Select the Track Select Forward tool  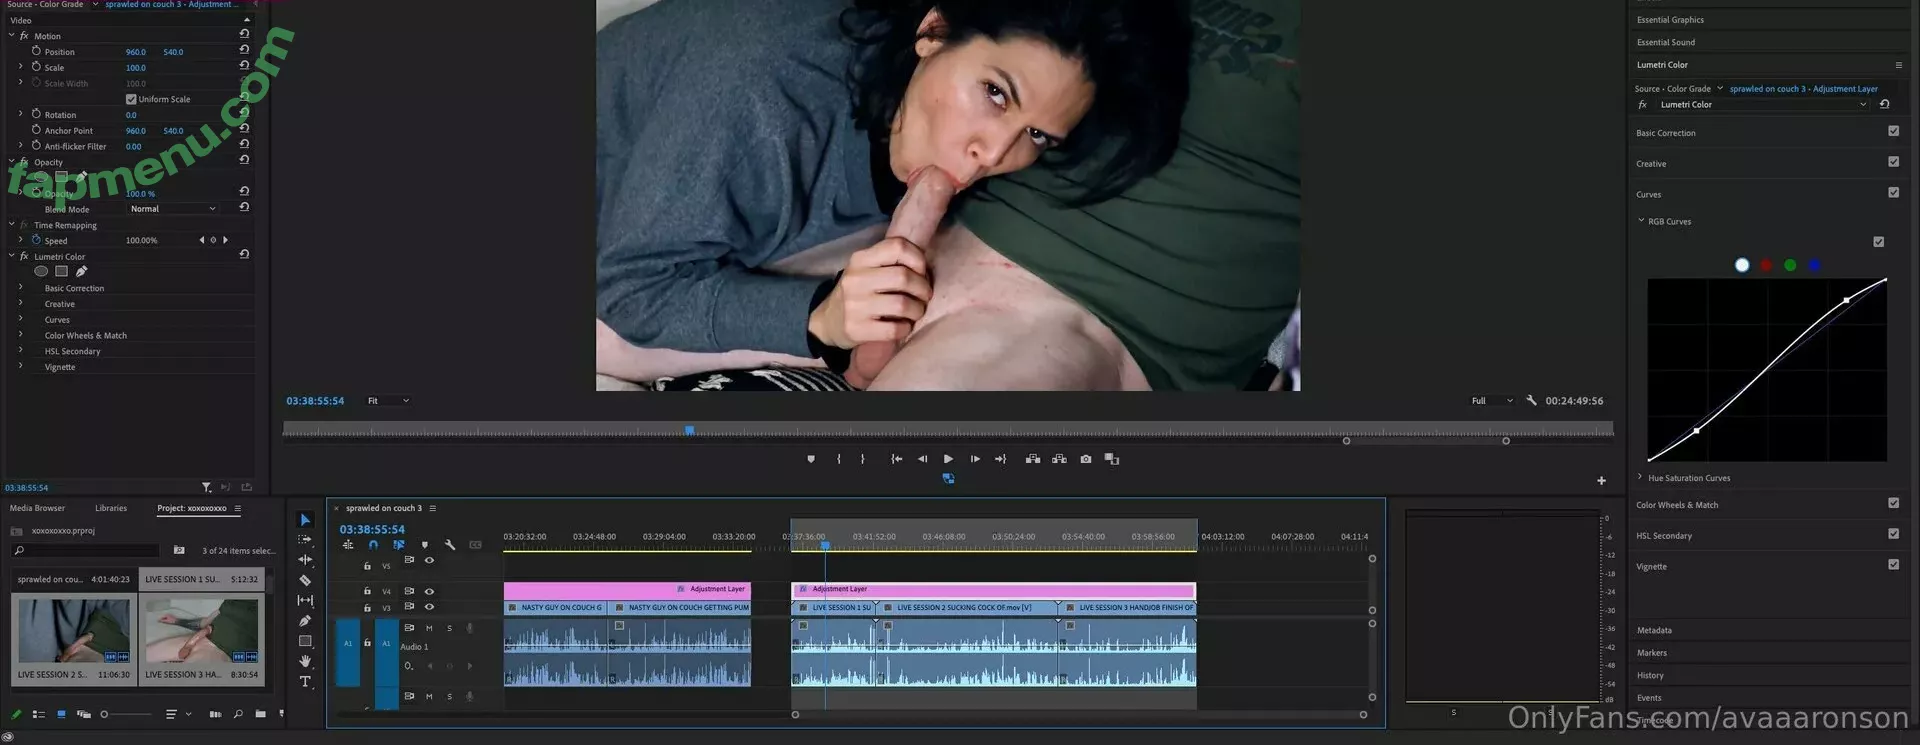pos(305,539)
